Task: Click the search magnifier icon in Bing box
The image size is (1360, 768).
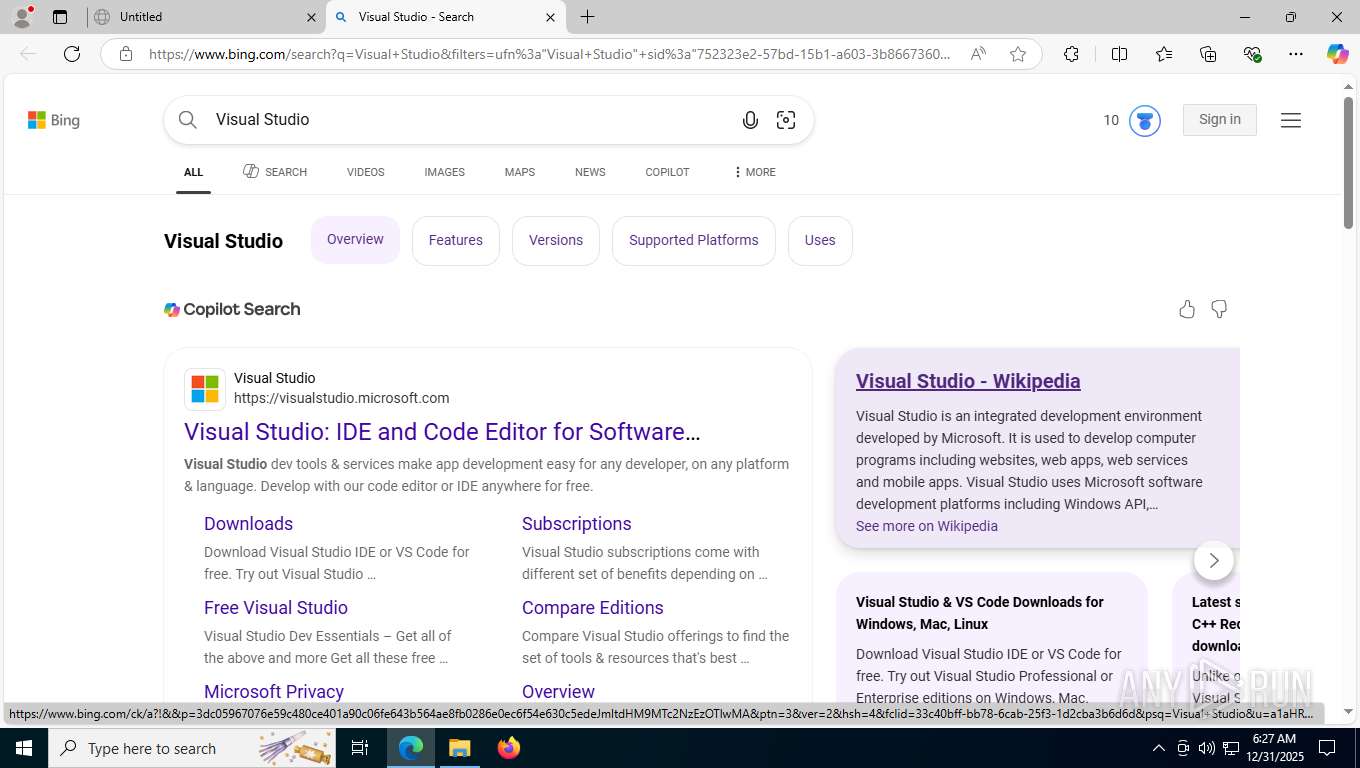Action: (188, 120)
